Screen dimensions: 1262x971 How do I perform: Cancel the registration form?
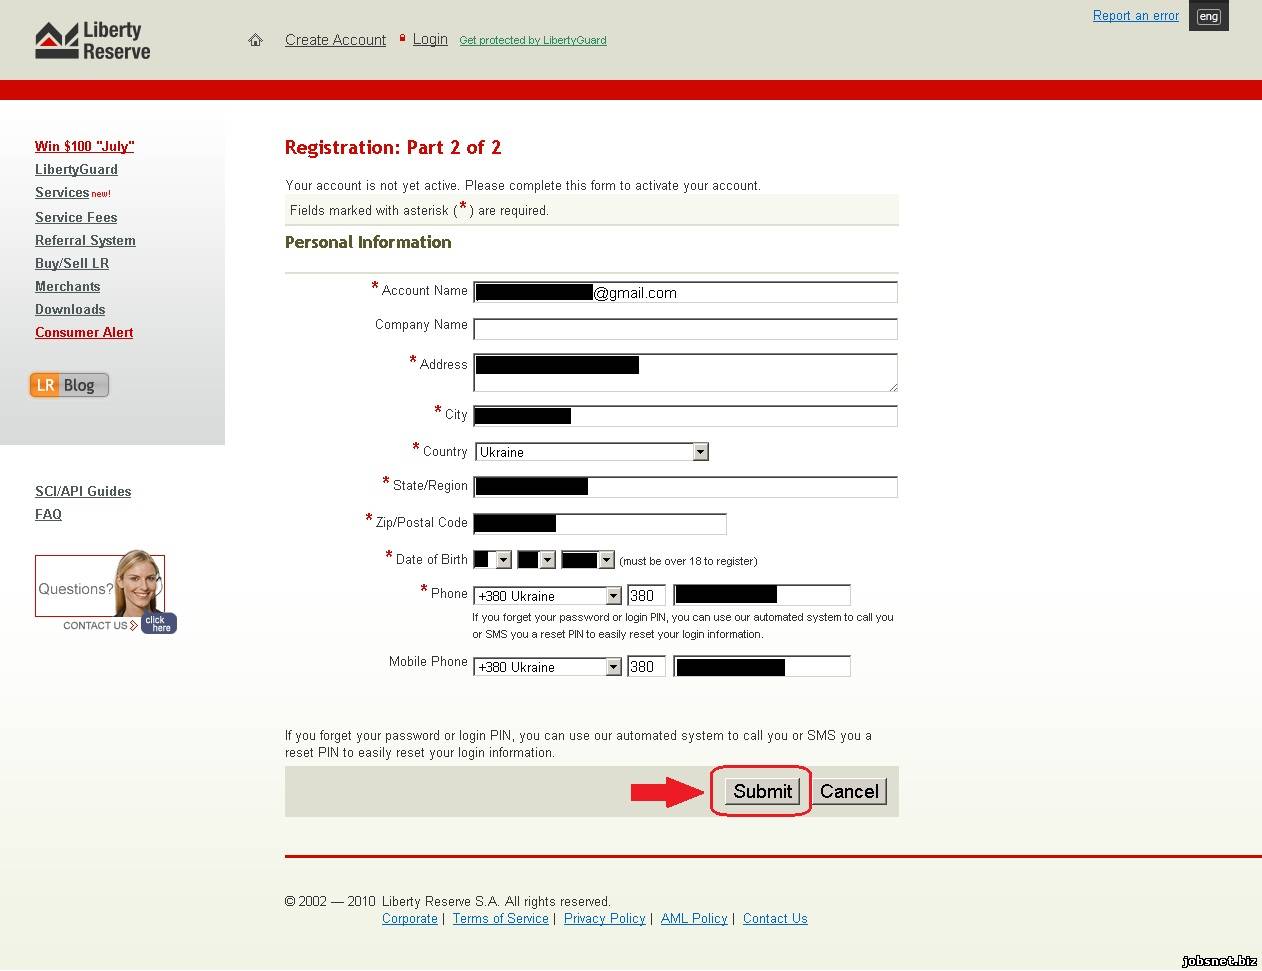click(x=849, y=791)
